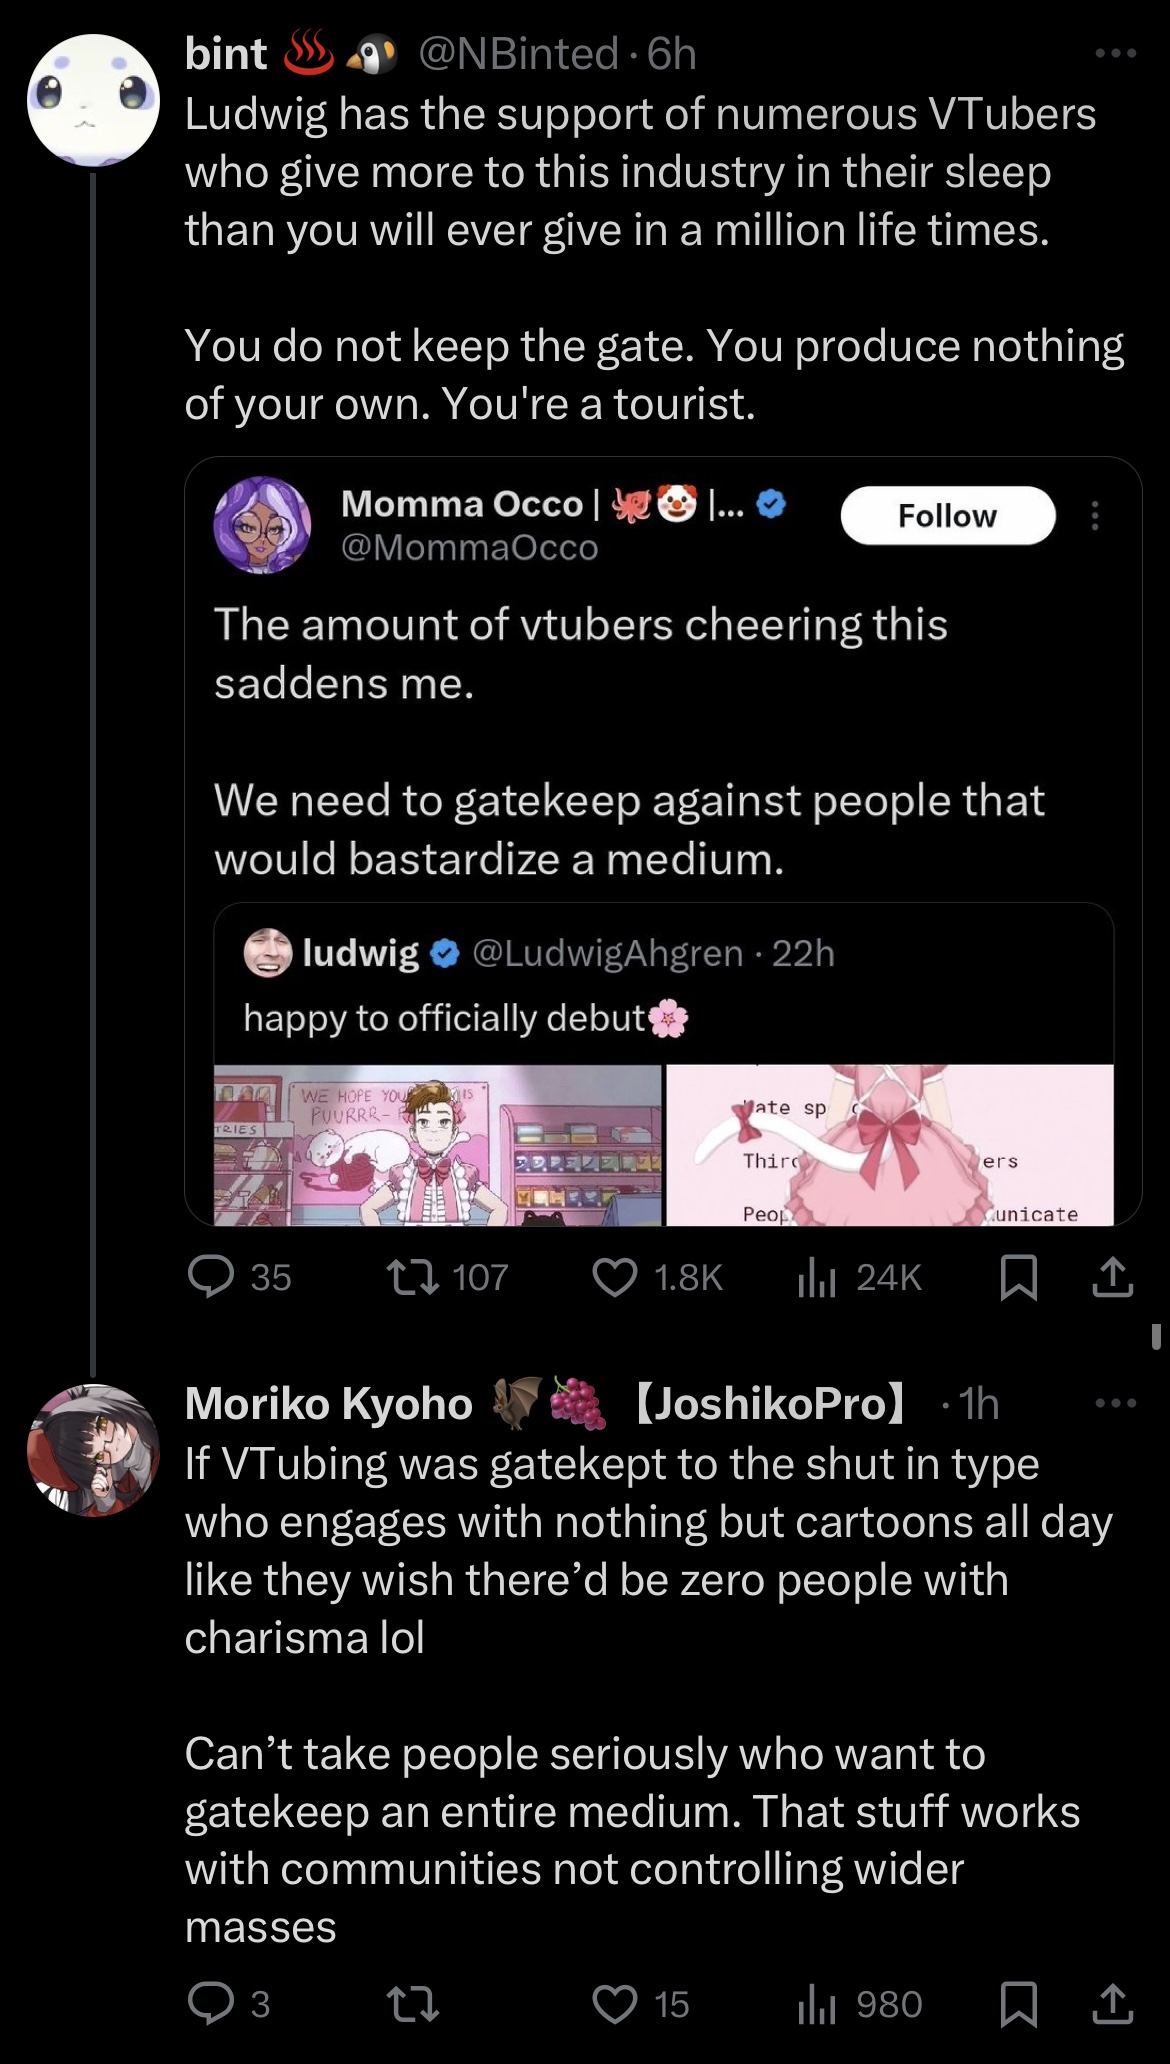
Task: View analytics showing 24K views
Action: pyautogui.click(x=817, y=1277)
